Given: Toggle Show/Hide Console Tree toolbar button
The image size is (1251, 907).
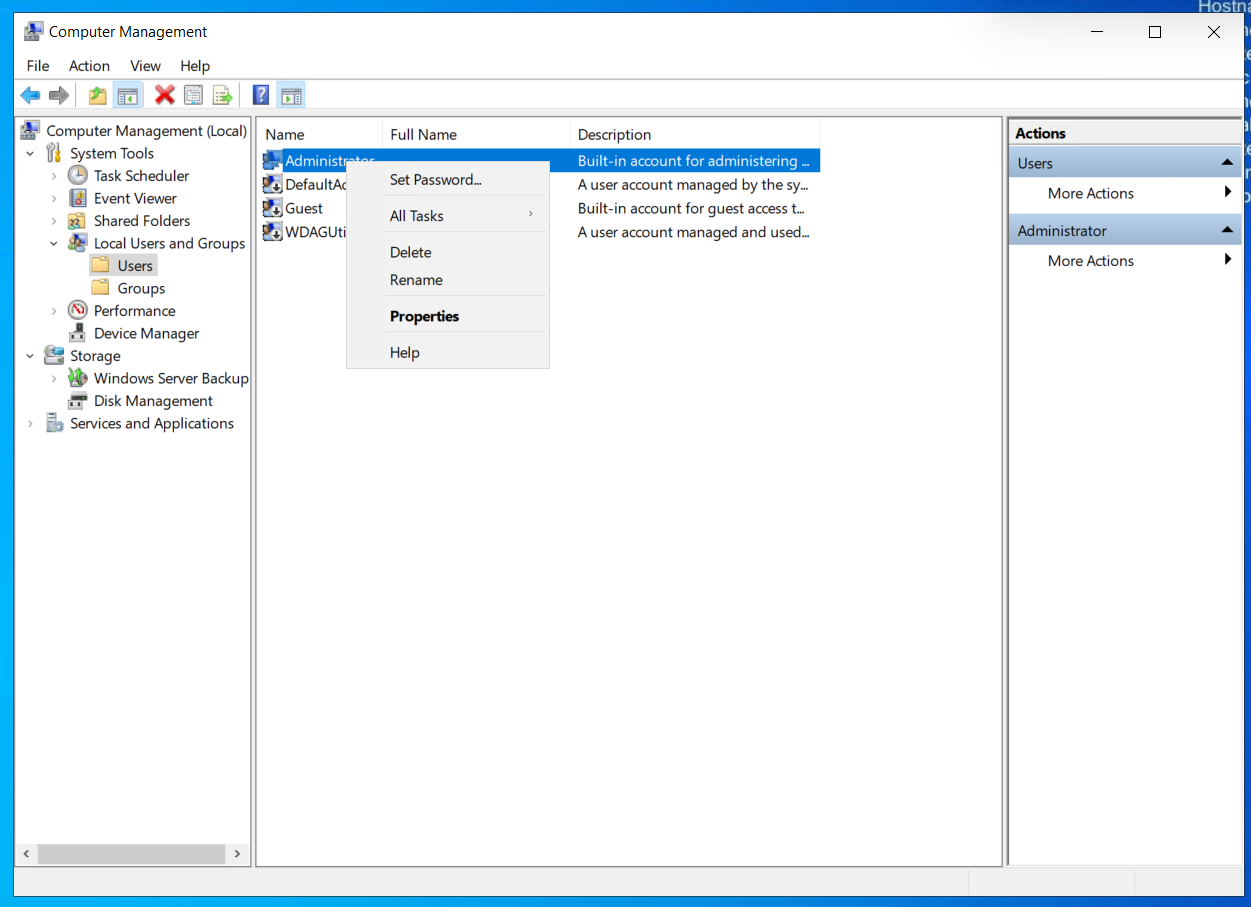Looking at the screenshot, I should pyautogui.click(x=127, y=95).
